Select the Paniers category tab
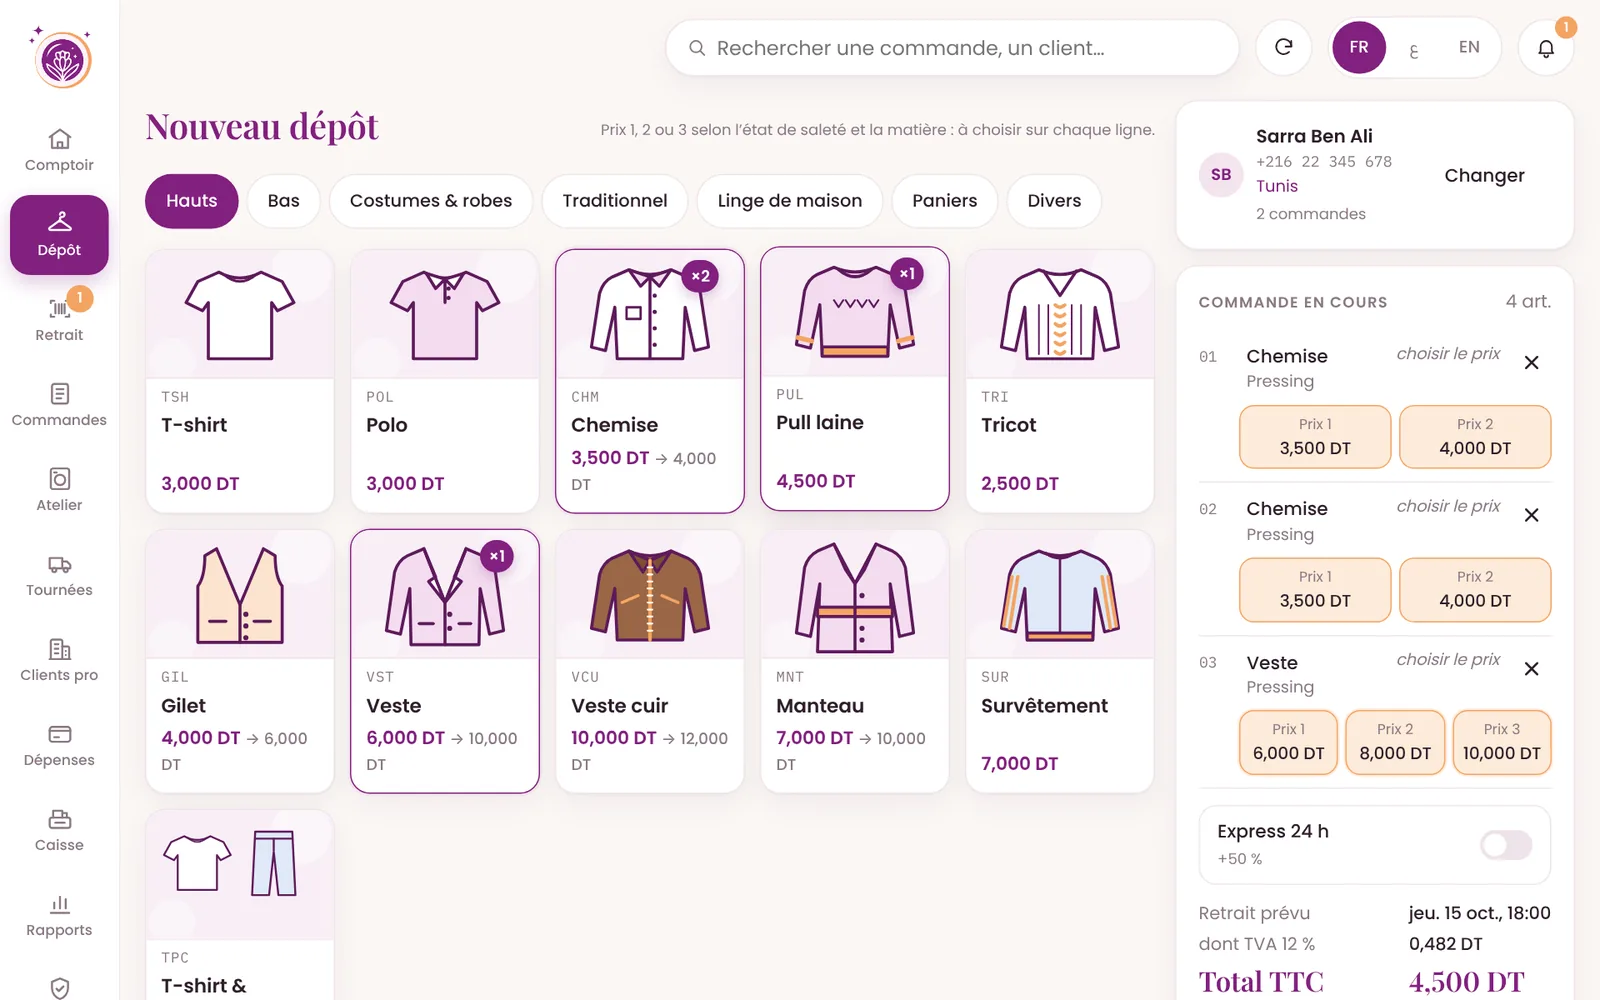The image size is (1600, 1000). click(x=945, y=201)
